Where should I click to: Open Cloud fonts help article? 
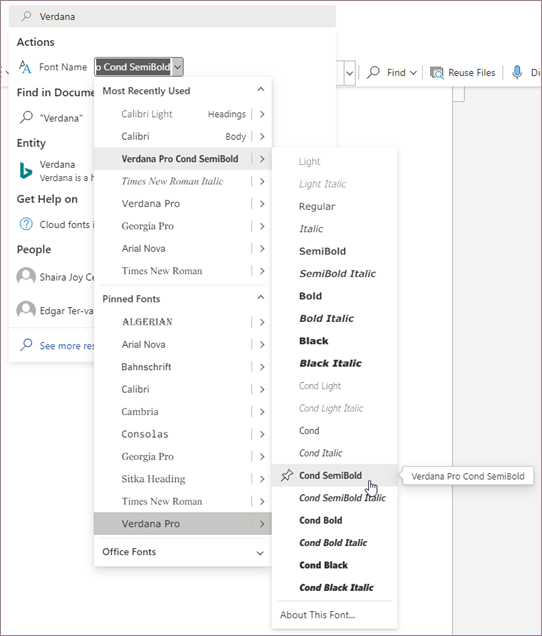[67, 224]
